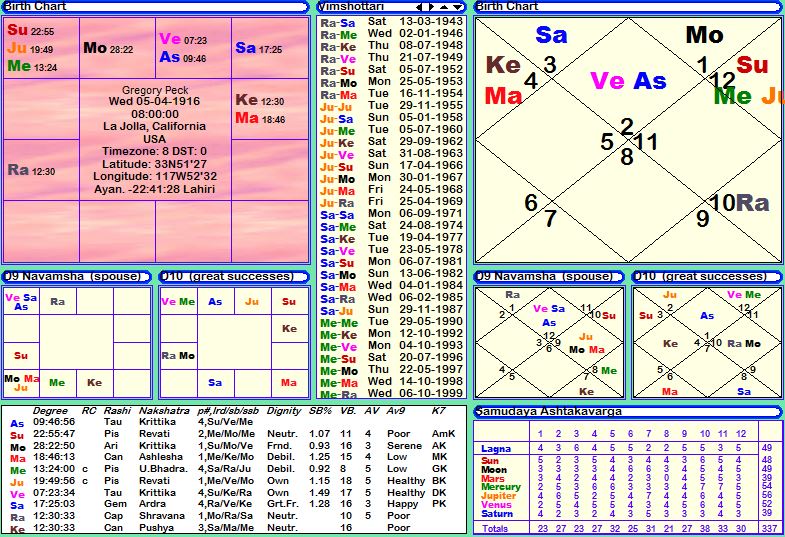Click the right arrow in Vimshottari header
The width and height of the screenshot is (785, 537).
point(431,7)
